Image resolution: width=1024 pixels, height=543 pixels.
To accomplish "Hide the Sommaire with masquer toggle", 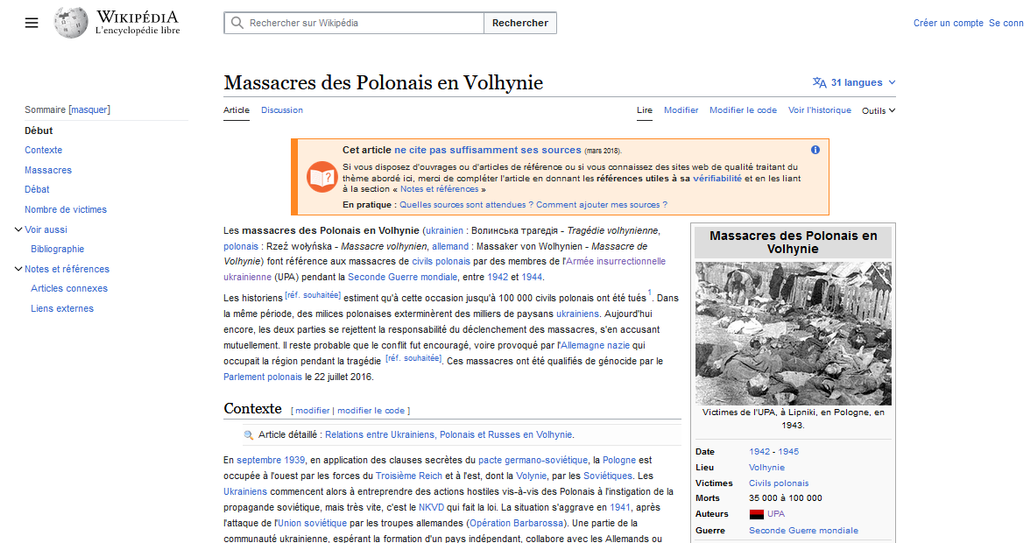I will (90, 110).
